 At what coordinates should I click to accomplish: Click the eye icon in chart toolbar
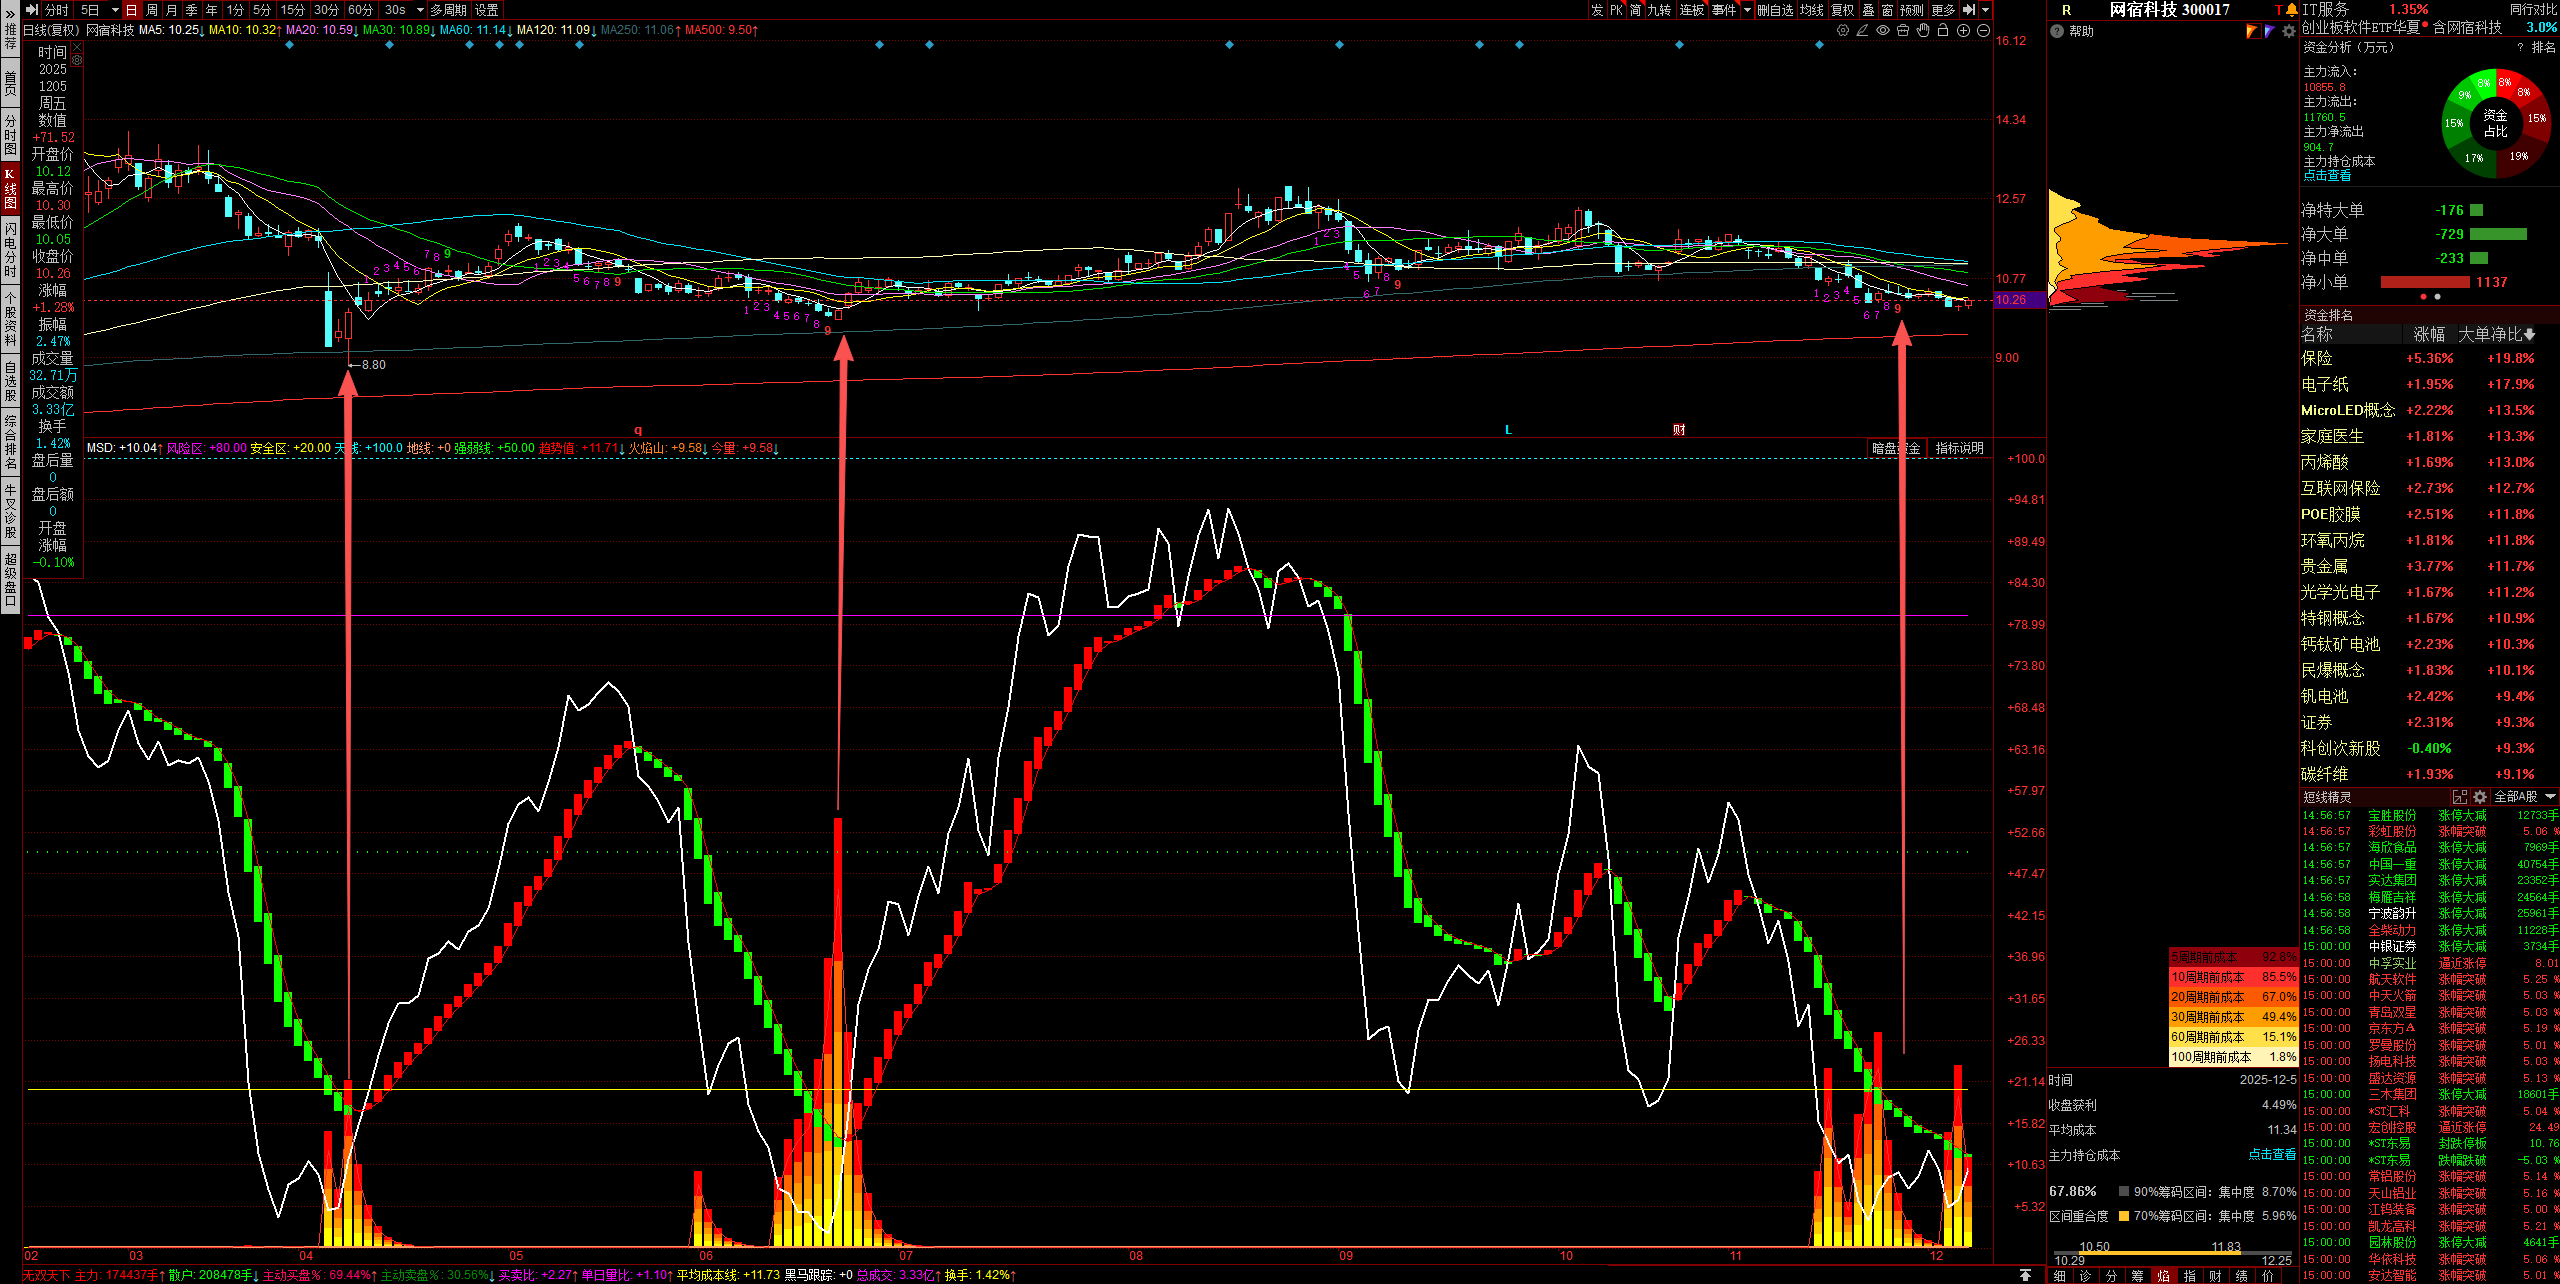[x=1883, y=31]
